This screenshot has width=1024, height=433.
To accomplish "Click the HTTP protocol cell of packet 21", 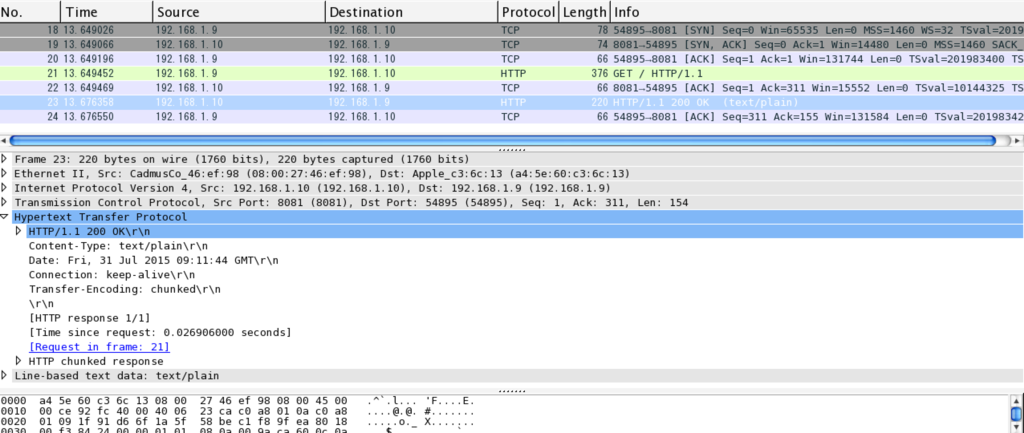I will coord(514,73).
